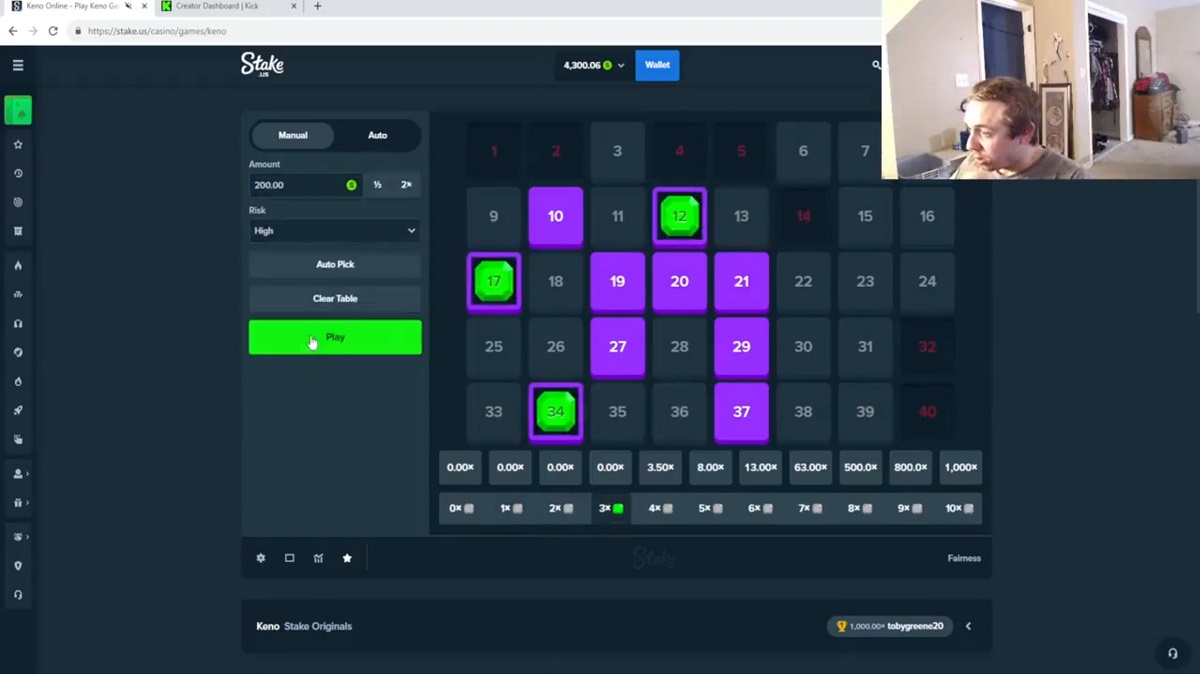Deselect number 20 on the Keno board

coord(680,281)
